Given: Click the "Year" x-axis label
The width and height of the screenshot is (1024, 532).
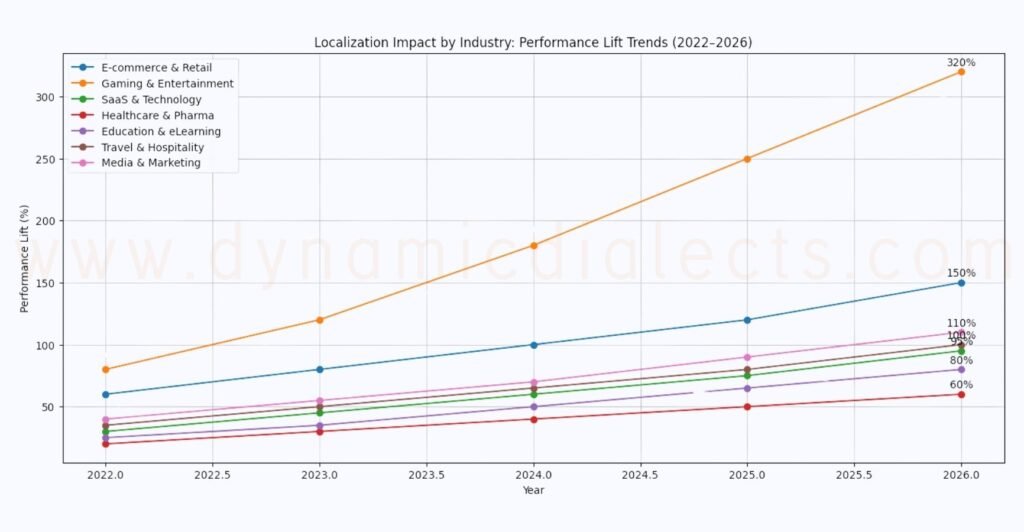Looking at the screenshot, I should point(533,490).
